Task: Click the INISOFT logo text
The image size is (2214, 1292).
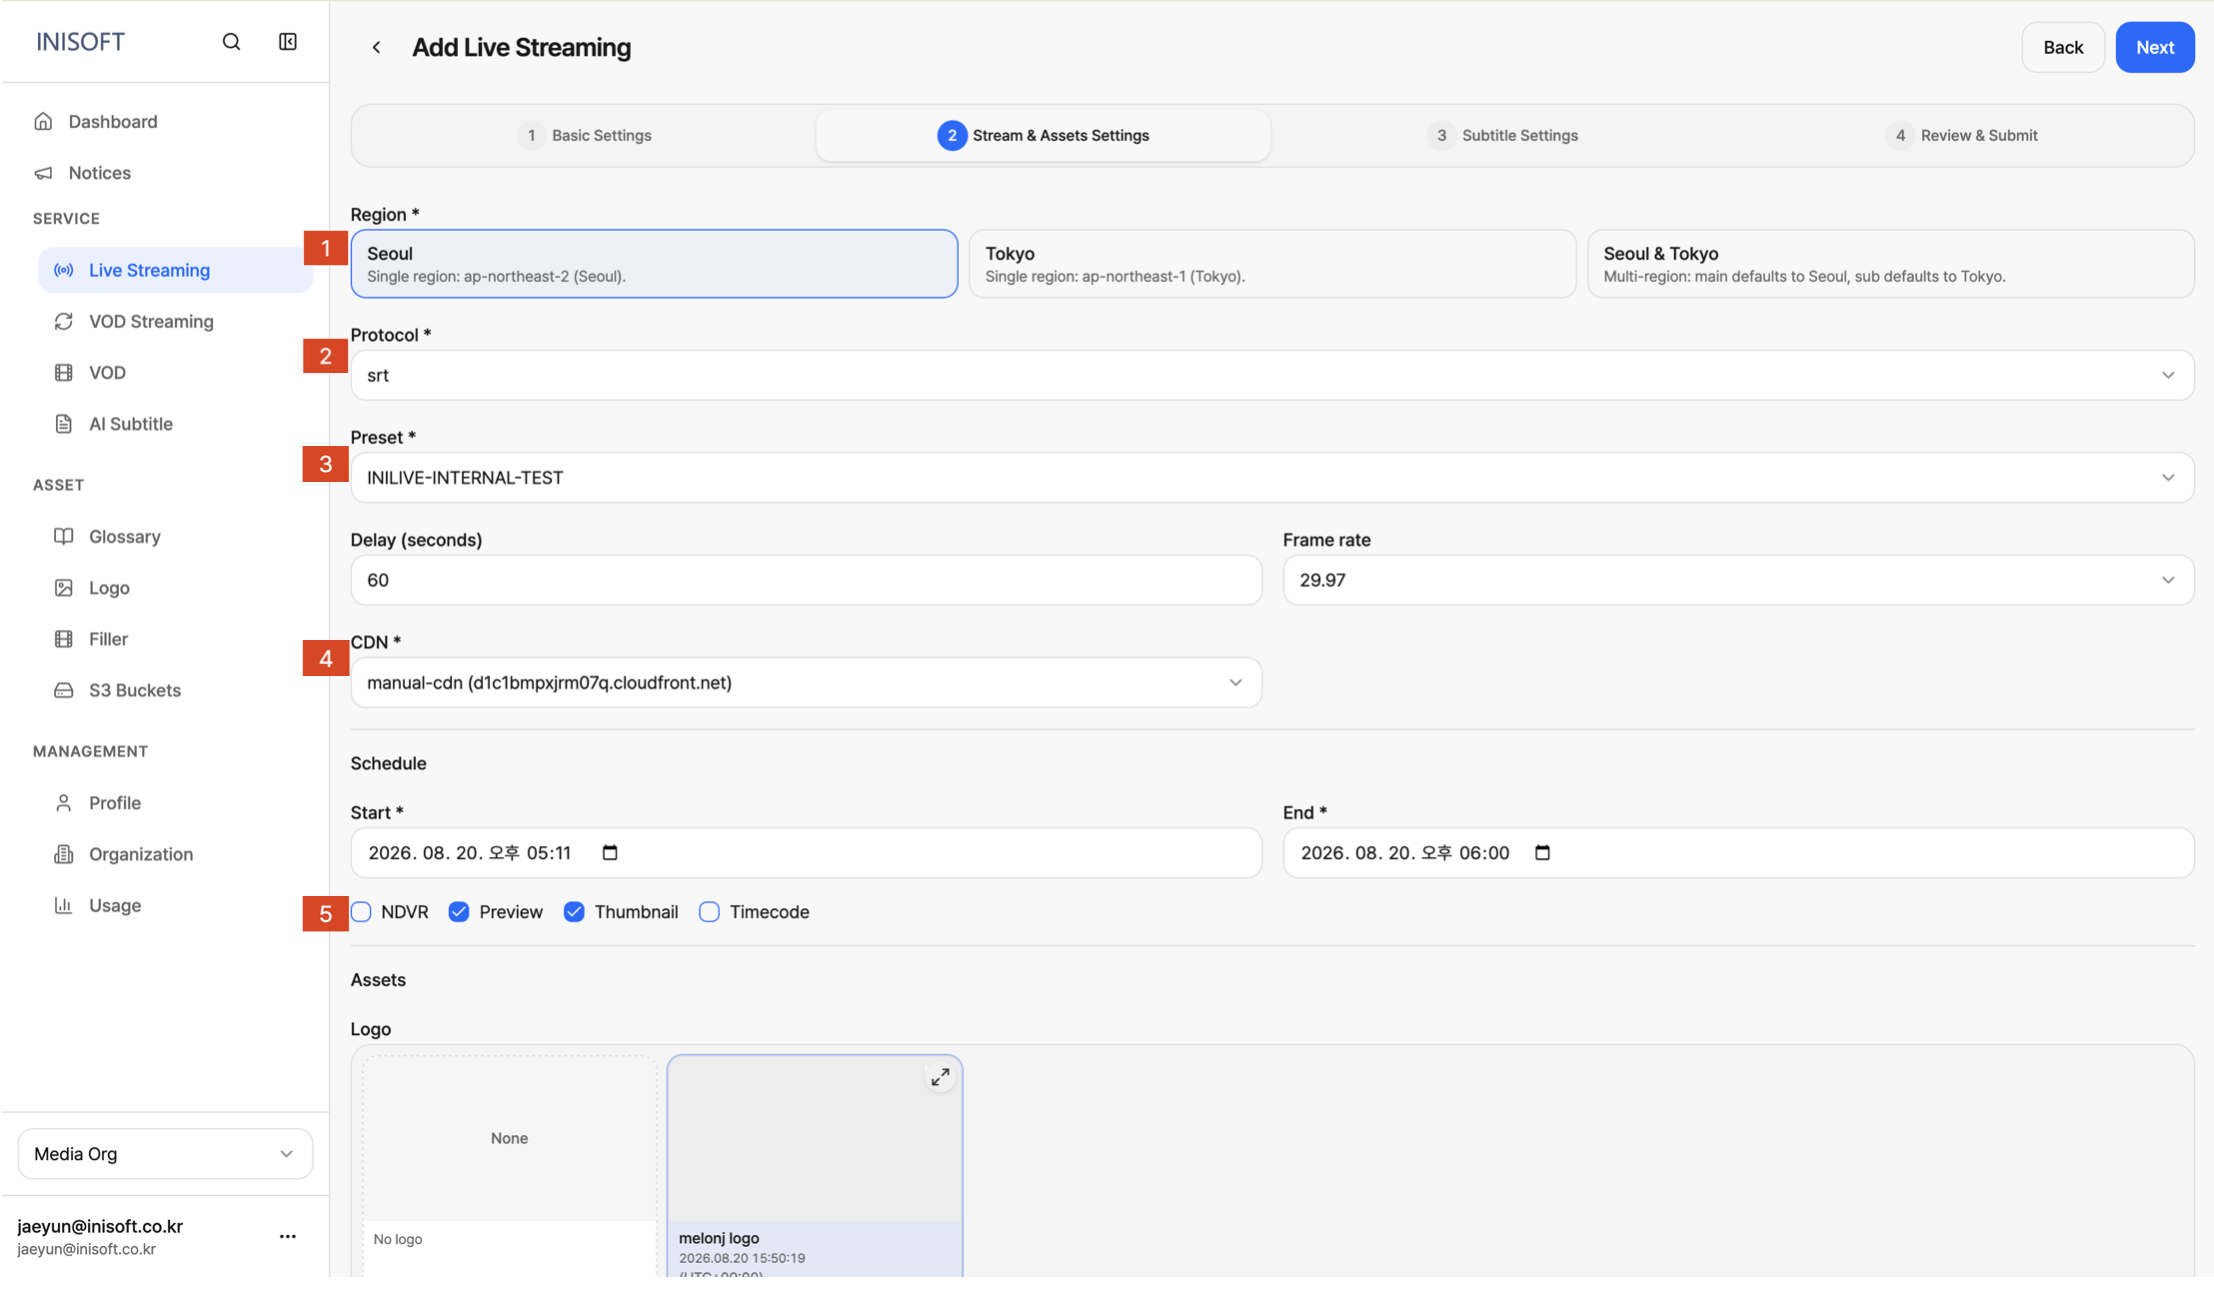Action: point(80,42)
